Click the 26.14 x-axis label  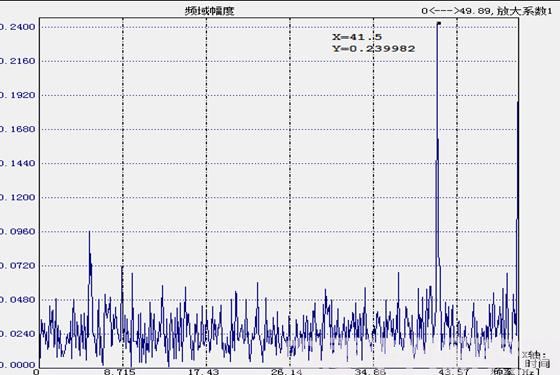[x=287, y=372]
